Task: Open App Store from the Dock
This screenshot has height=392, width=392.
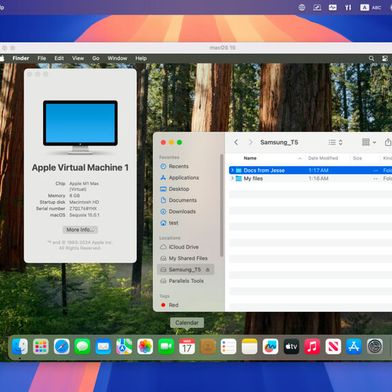Action: click(x=354, y=347)
